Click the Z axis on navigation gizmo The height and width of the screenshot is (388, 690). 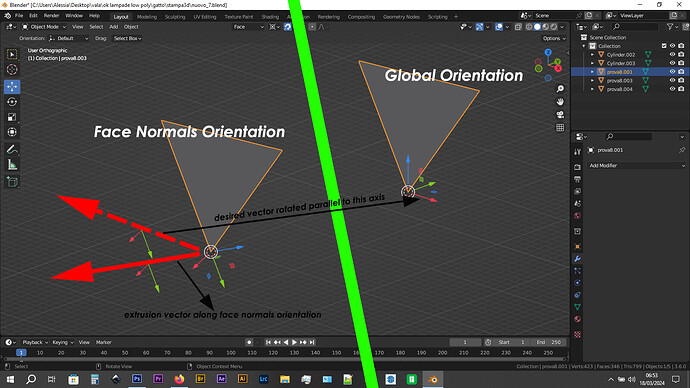tap(548, 52)
